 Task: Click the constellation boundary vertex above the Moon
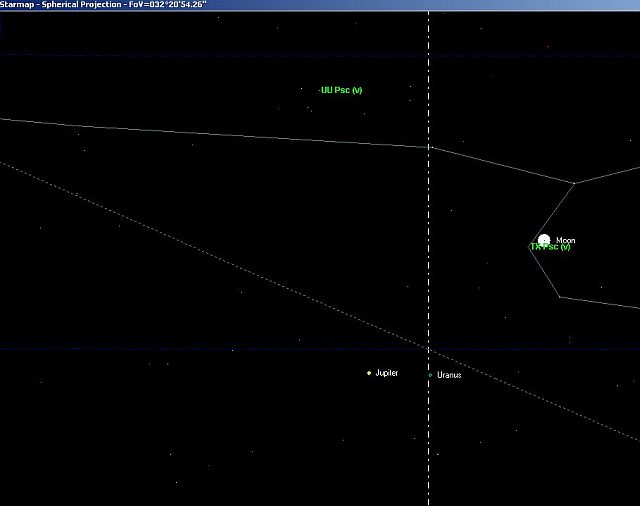574,183
